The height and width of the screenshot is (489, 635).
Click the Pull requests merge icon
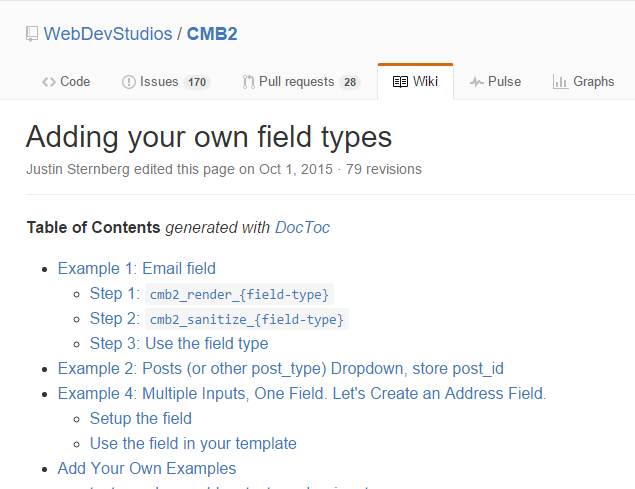(x=248, y=82)
